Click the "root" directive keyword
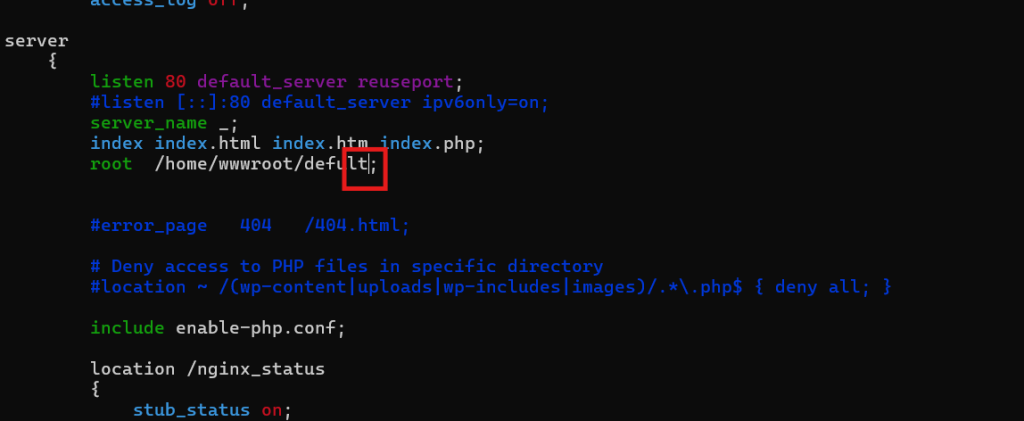 click(111, 165)
